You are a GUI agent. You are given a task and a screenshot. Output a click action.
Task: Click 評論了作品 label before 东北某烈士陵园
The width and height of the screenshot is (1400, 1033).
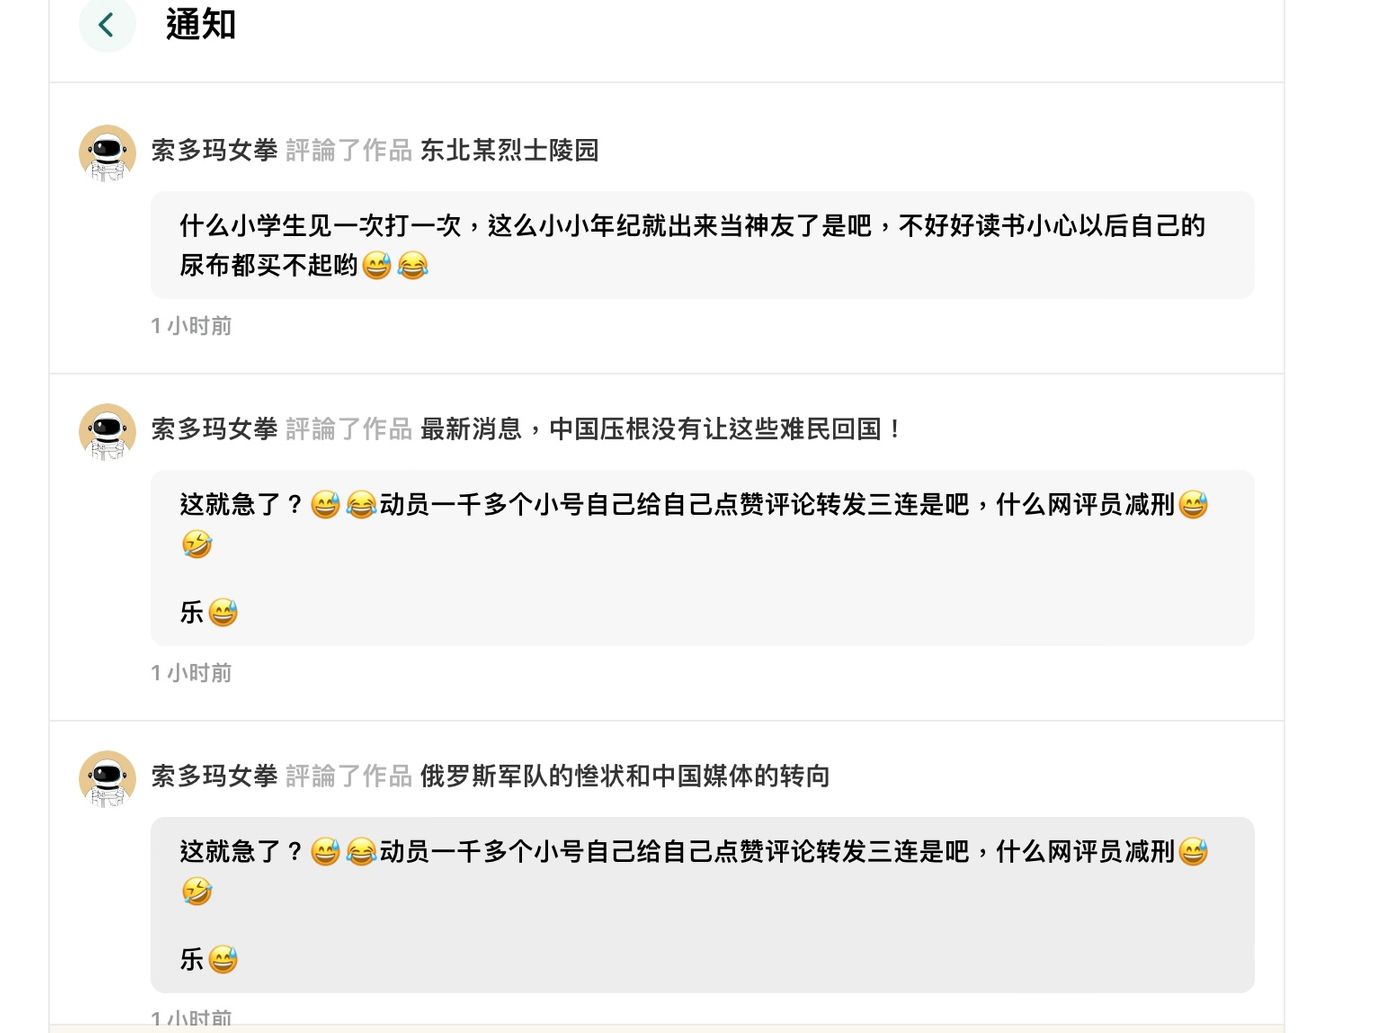tap(349, 150)
